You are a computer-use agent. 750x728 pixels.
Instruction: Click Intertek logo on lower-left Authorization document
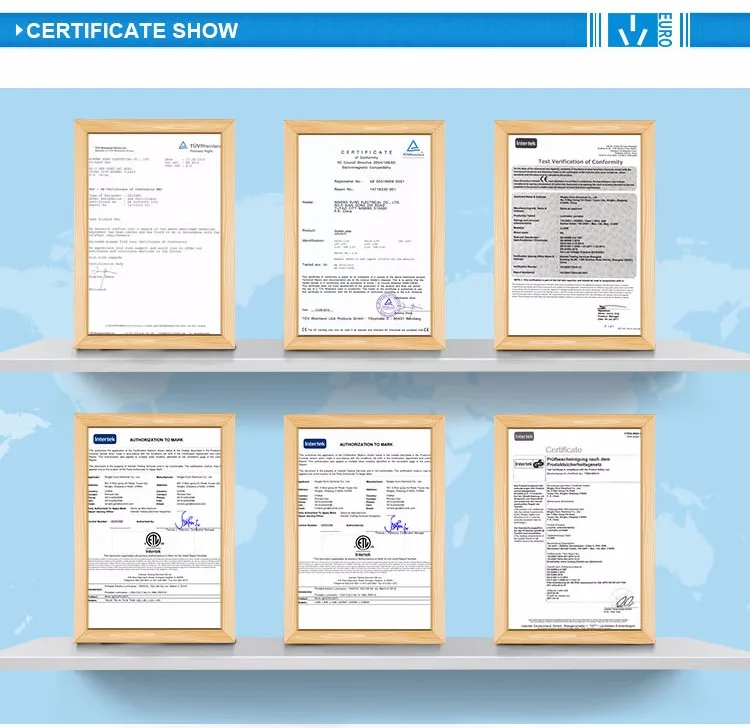pos(105,439)
